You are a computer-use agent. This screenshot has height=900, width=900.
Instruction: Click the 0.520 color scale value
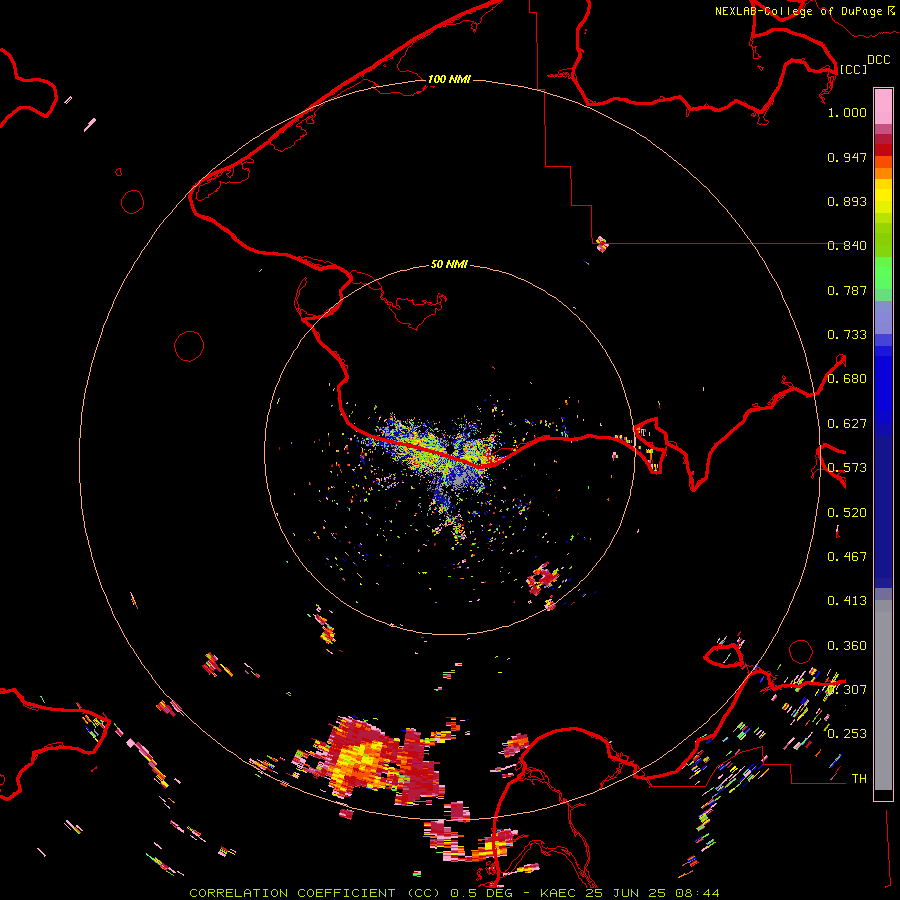(847, 513)
